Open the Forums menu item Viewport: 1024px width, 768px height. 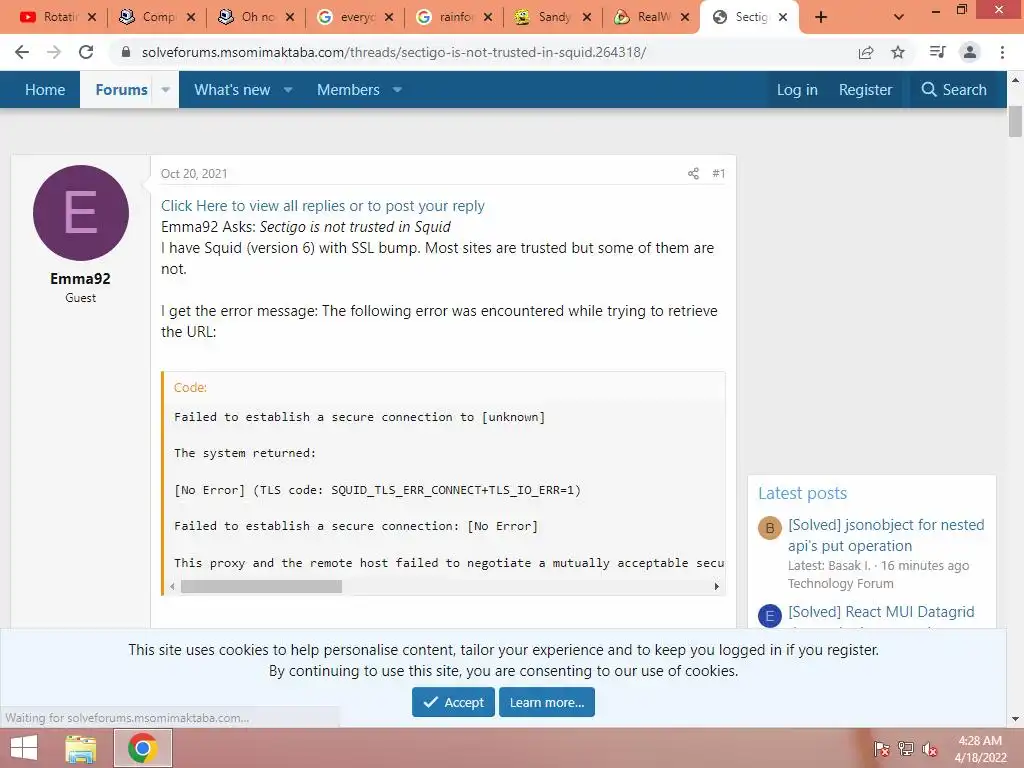(x=121, y=89)
